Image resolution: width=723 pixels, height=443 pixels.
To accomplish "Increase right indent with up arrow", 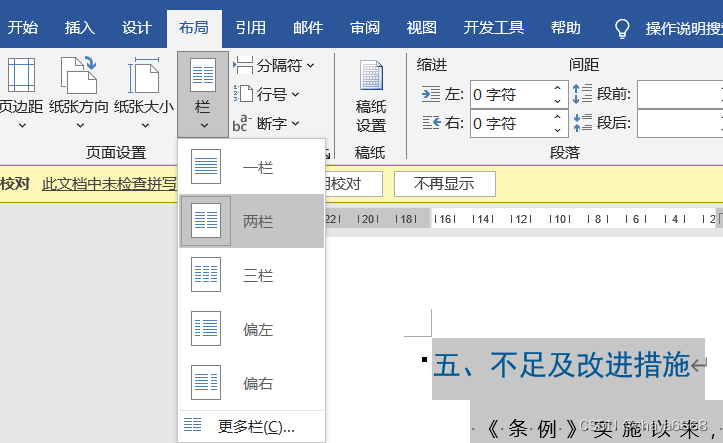I will click(557, 117).
